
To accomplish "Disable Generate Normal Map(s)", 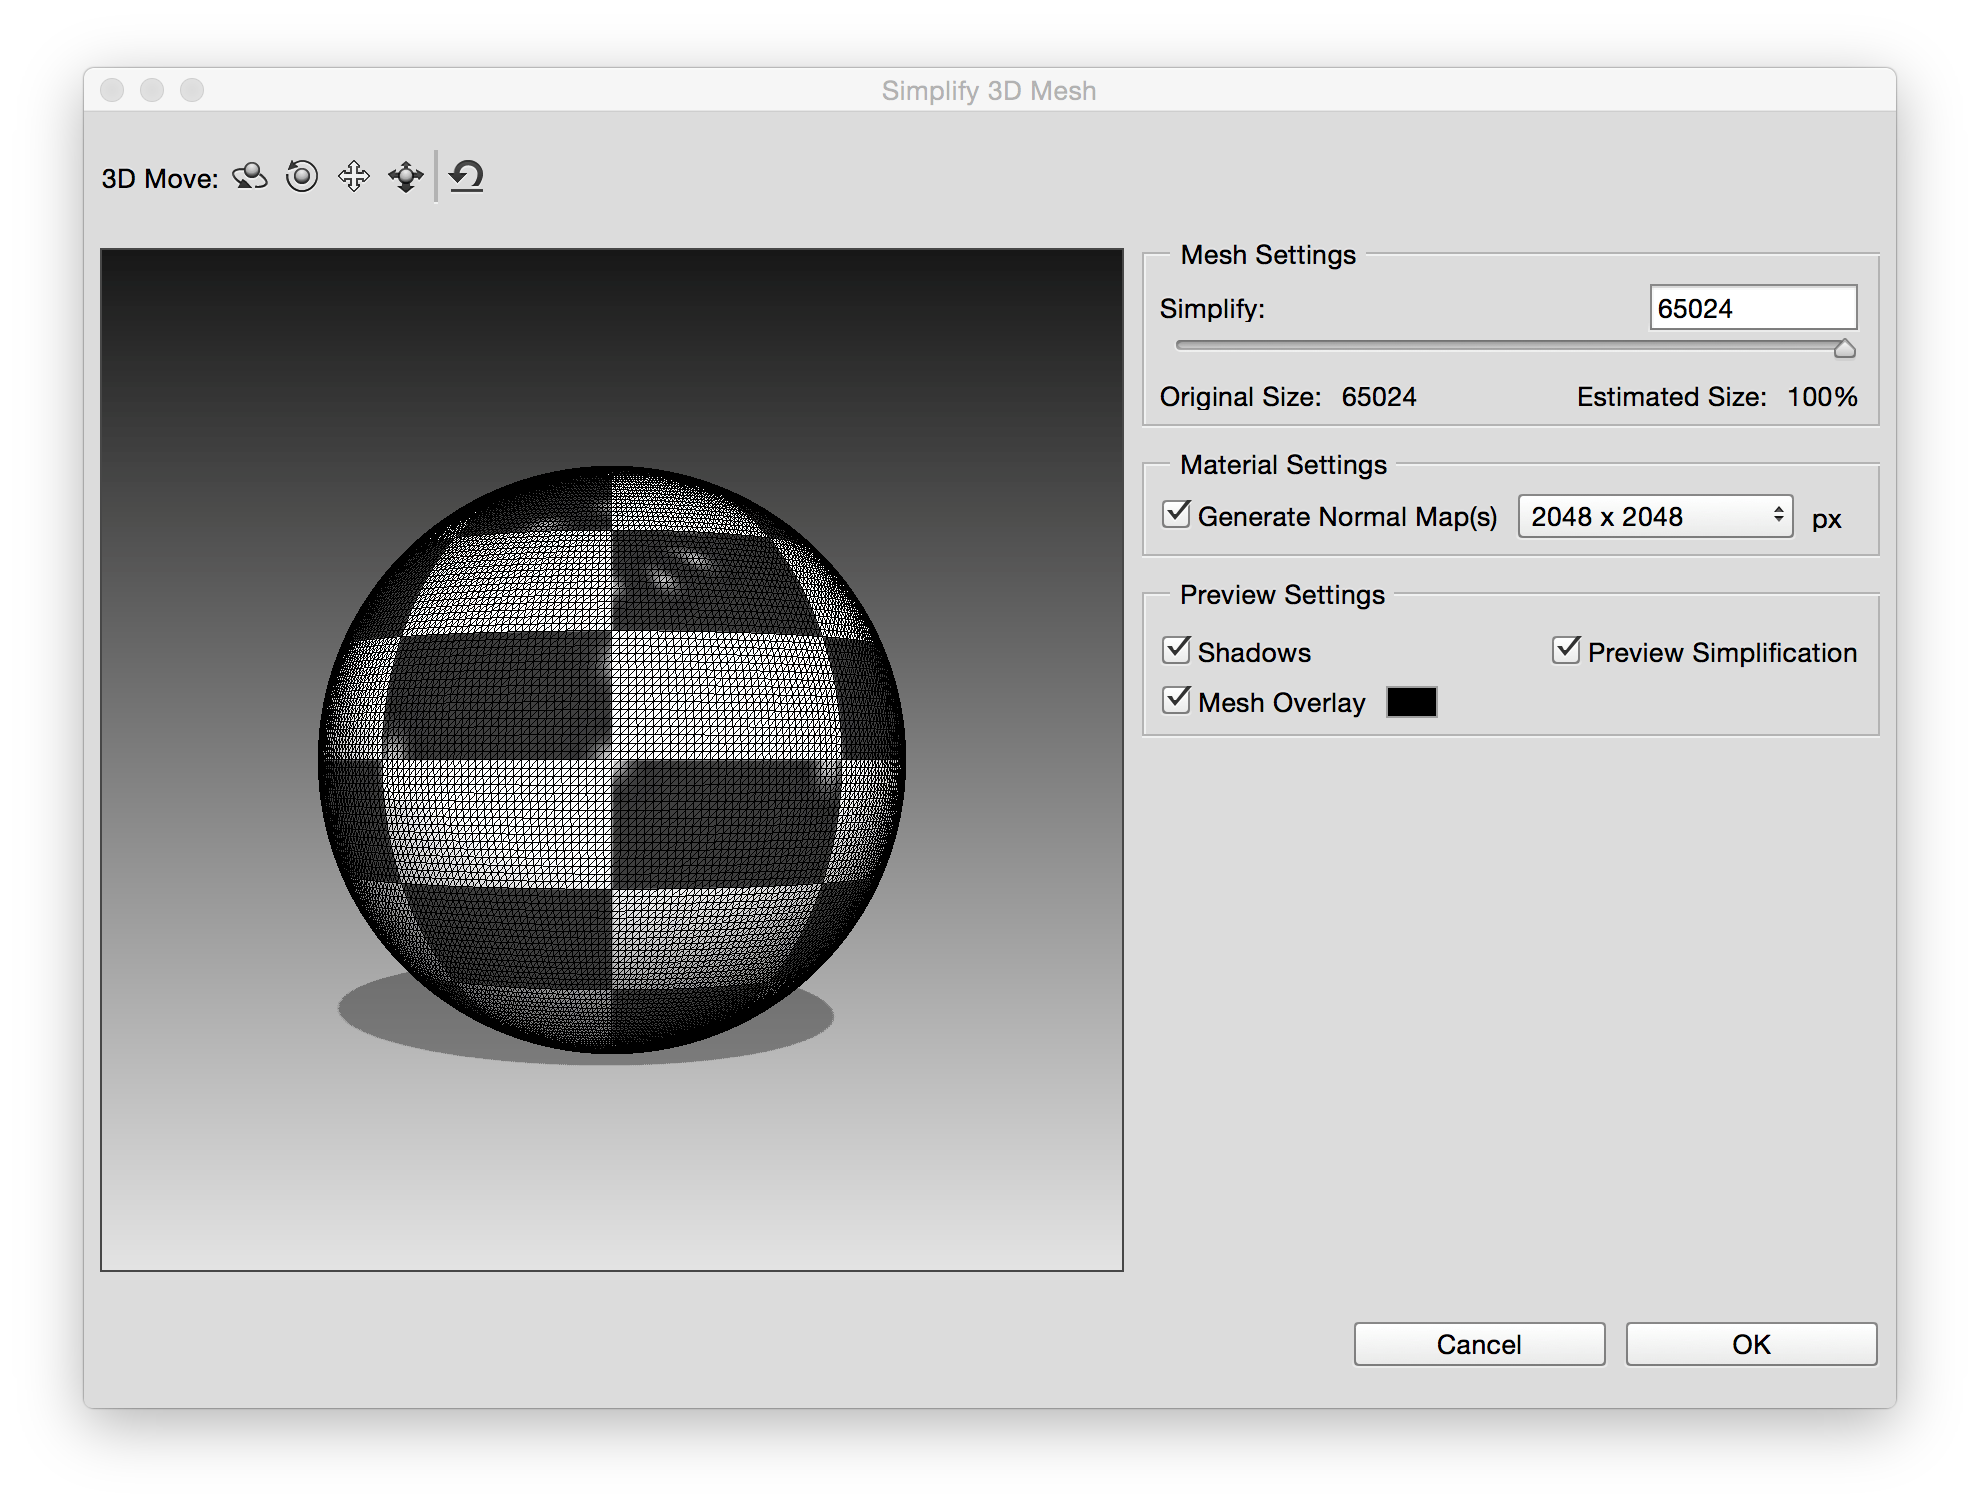I will (1176, 514).
